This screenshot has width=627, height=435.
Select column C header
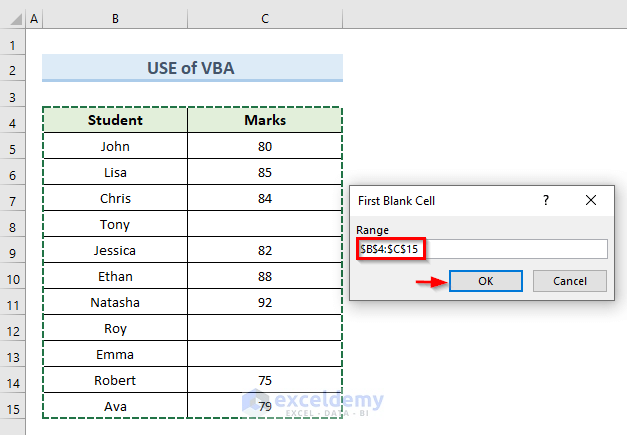pos(265,19)
